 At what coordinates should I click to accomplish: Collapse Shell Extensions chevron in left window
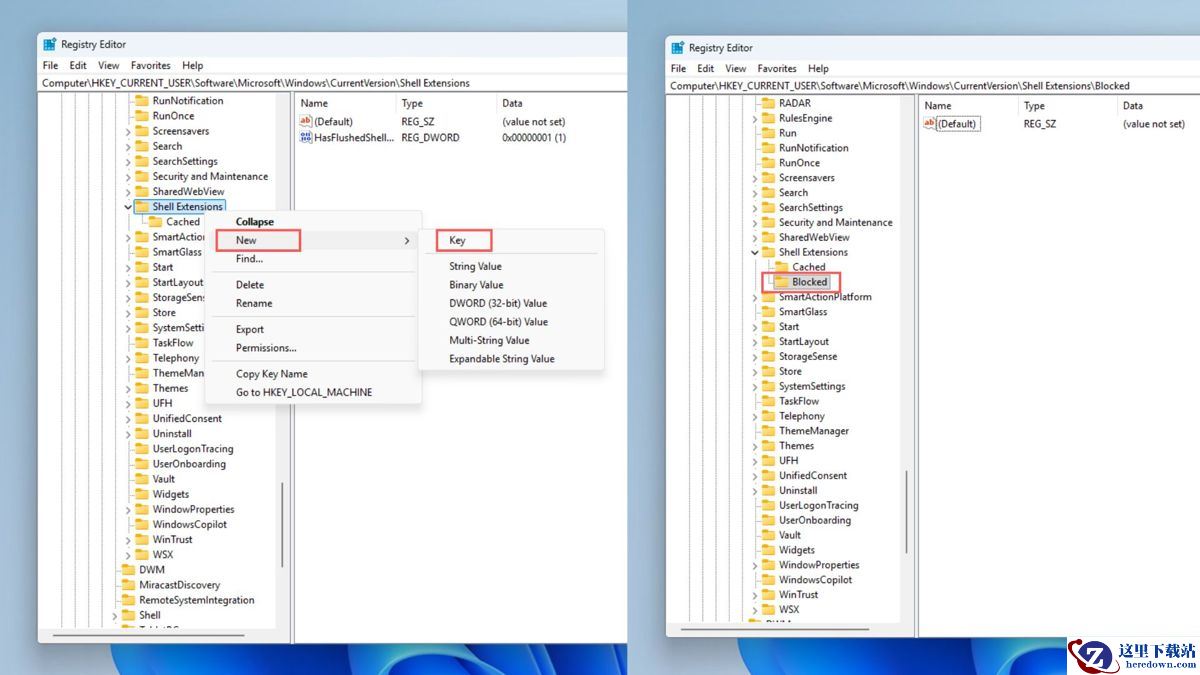tap(128, 207)
